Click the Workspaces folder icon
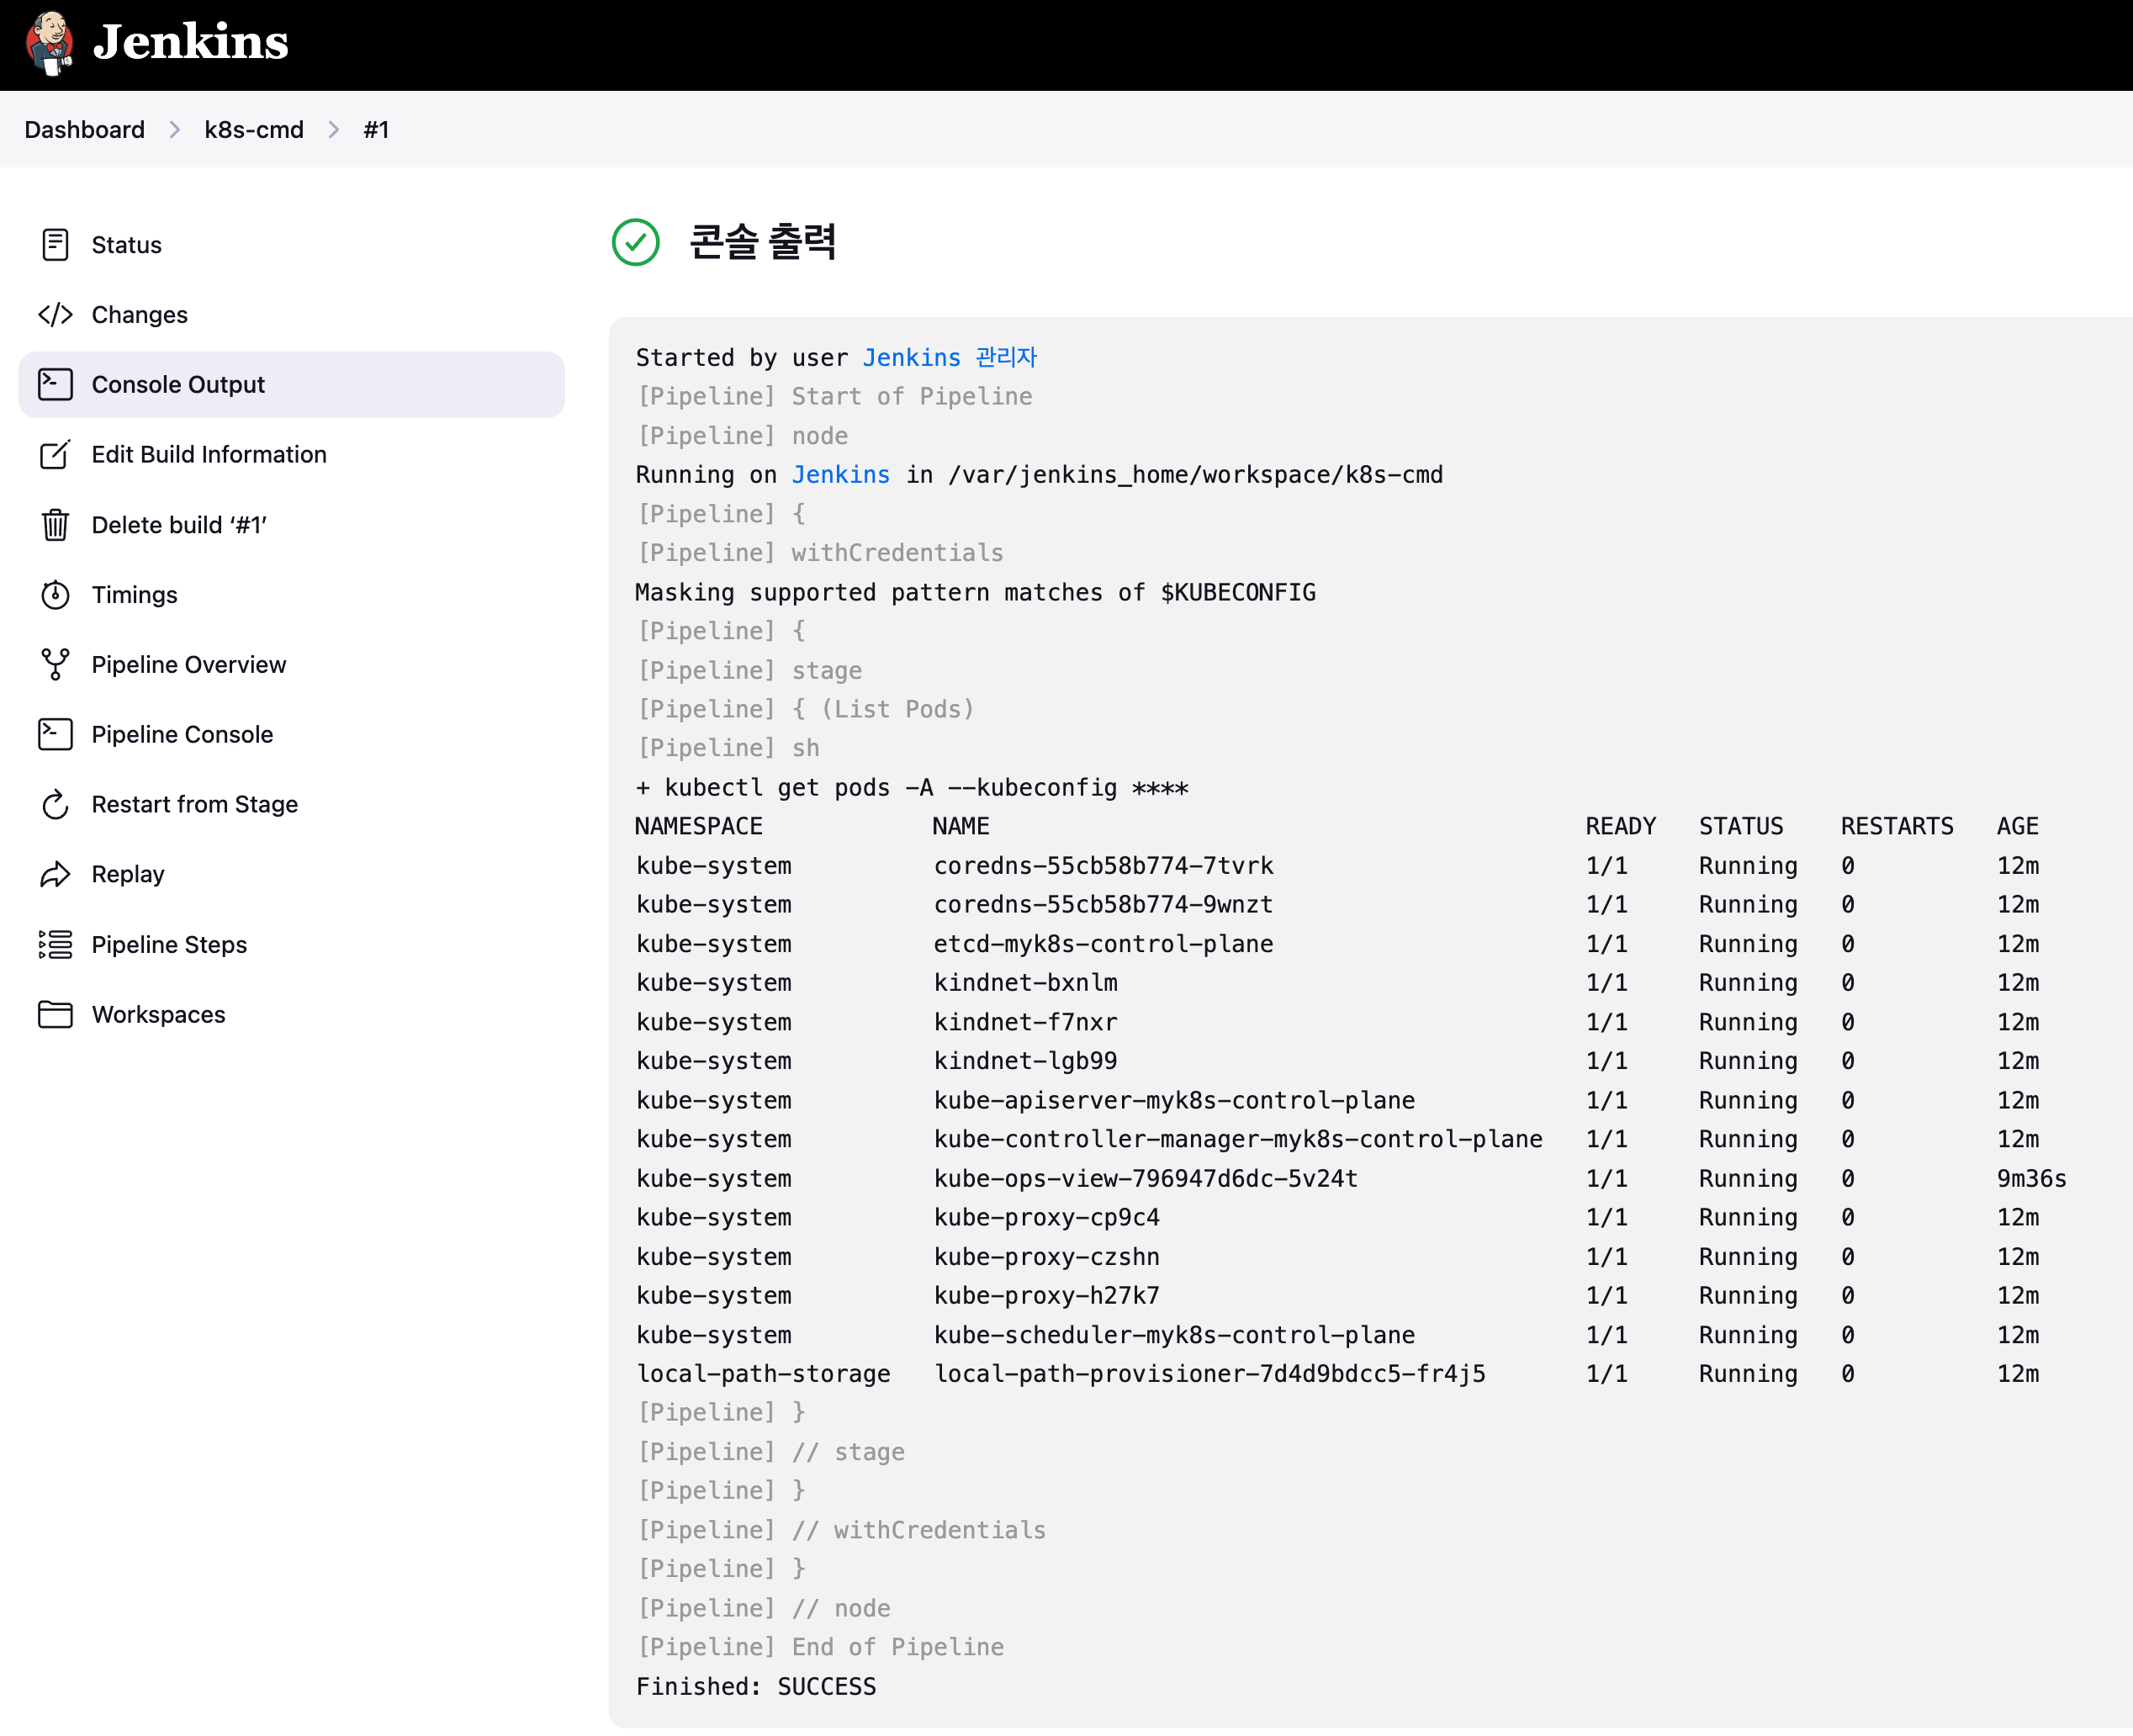2133x1736 pixels. [55, 1014]
